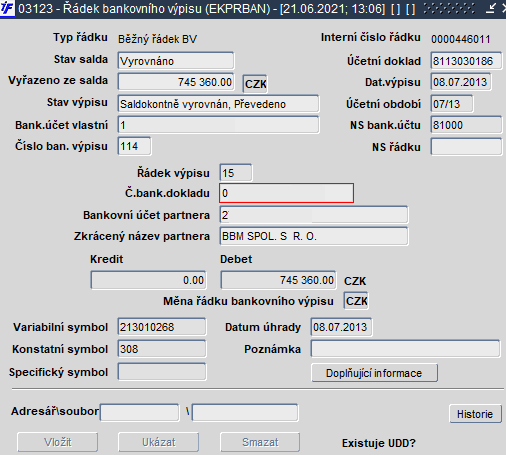Open Doplňující informace
Image resolution: width=506 pixels, height=455 pixels.
pos(374,373)
